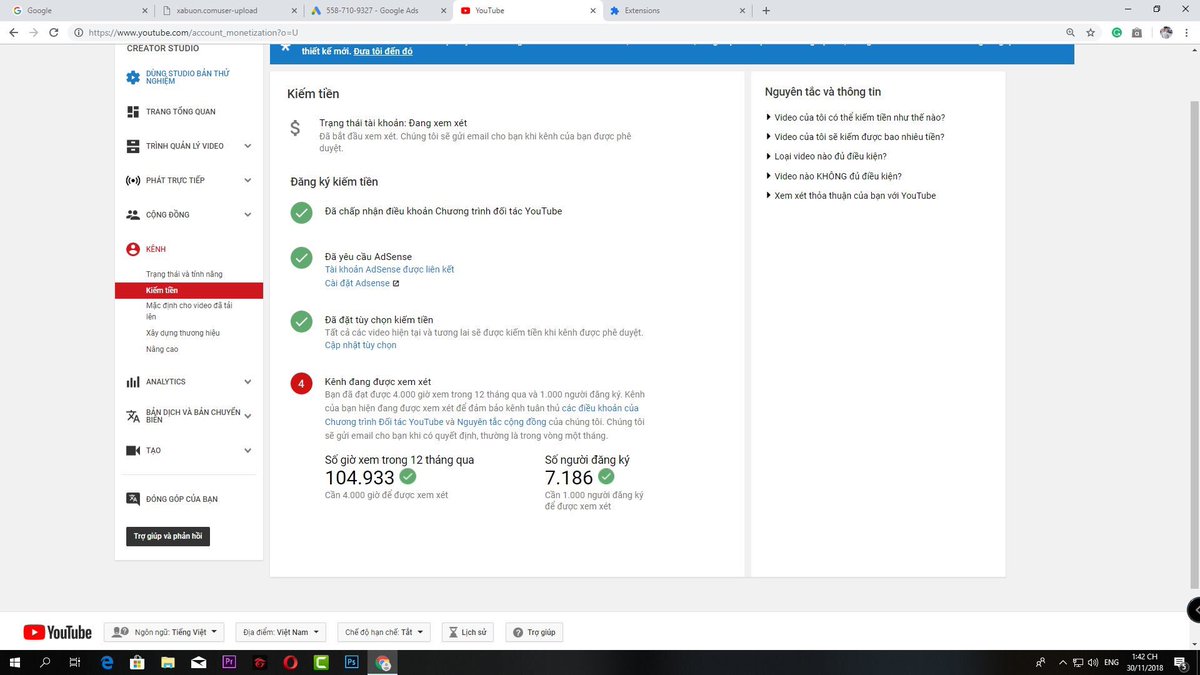Click the Đưa tôi đến đó link
The width and height of the screenshot is (1200, 675).
point(383,51)
